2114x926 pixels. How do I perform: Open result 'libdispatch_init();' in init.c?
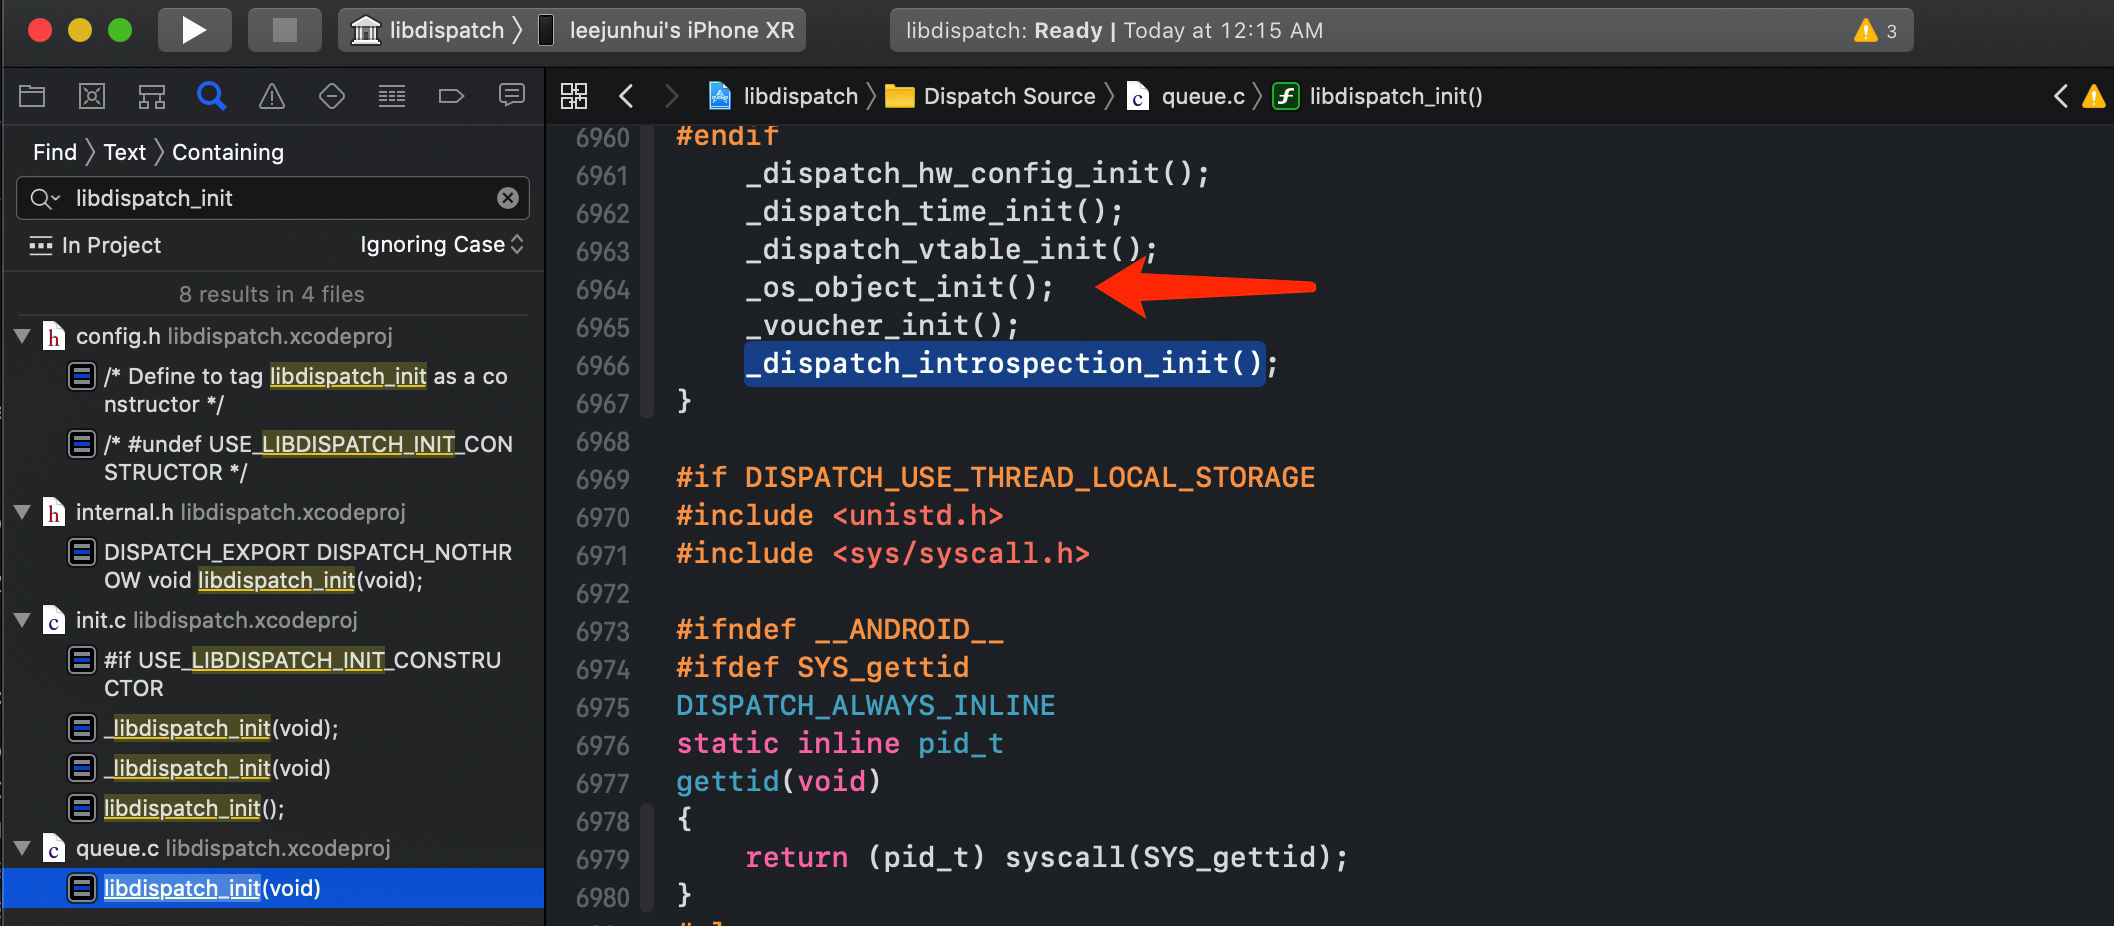[x=194, y=808]
